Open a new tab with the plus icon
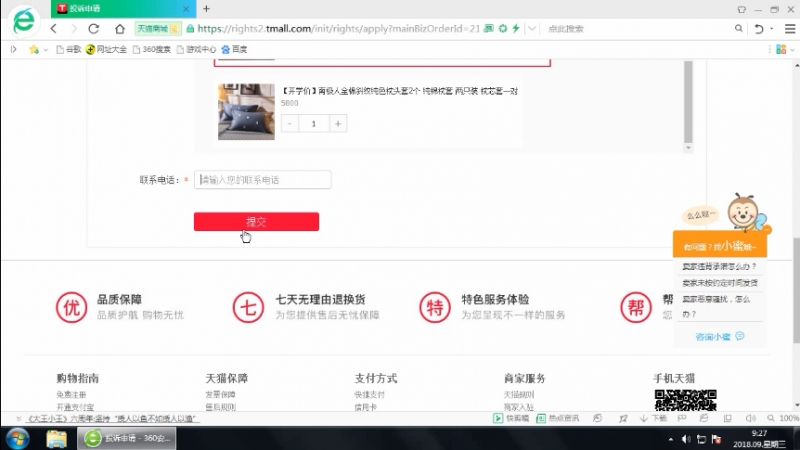Image resolution: width=800 pixels, height=450 pixels. pyautogui.click(x=206, y=9)
